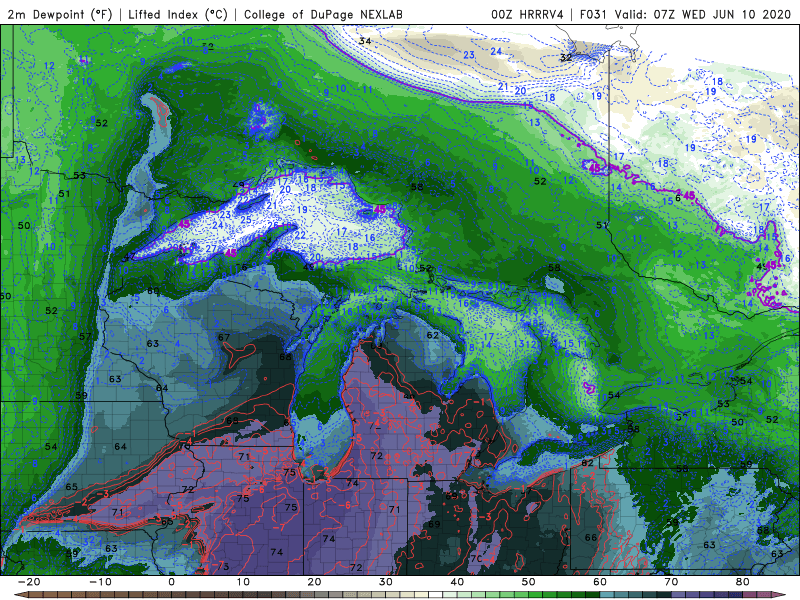Click the black 34 value at the map top
This screenshot has width=800, height=600.
[364, 41]
